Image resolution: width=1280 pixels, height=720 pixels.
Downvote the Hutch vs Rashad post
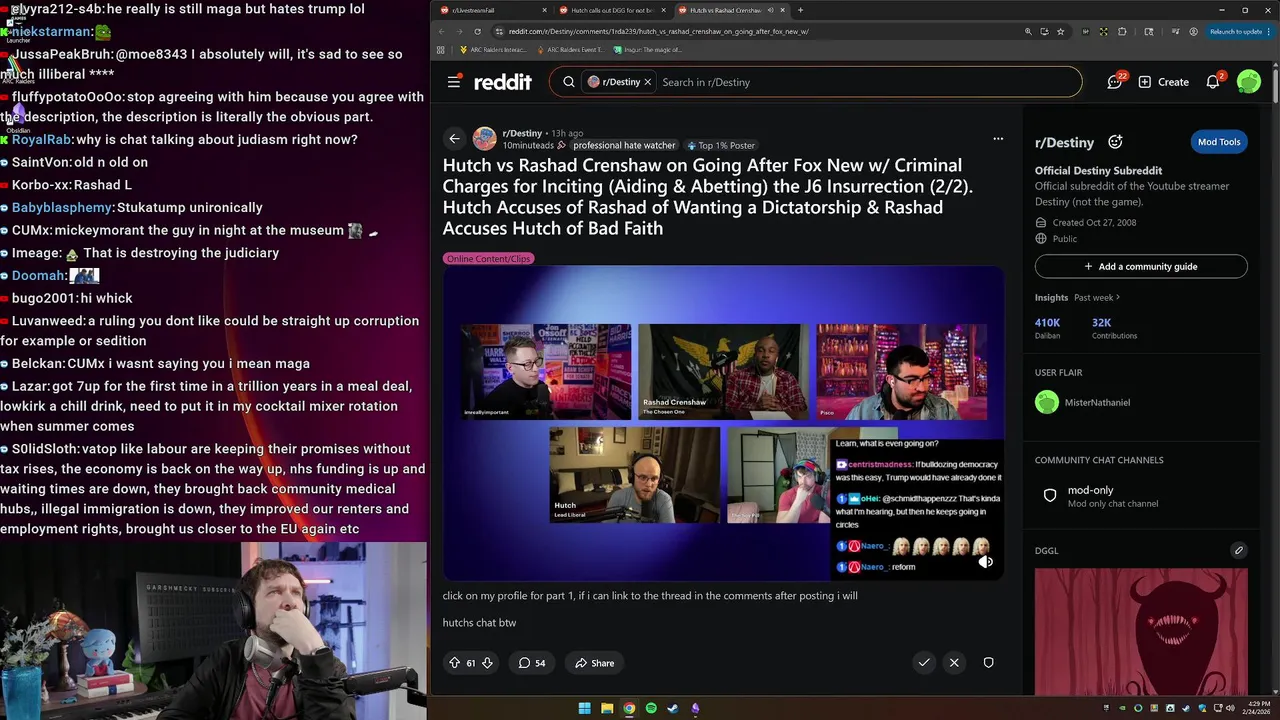[487, 663]
